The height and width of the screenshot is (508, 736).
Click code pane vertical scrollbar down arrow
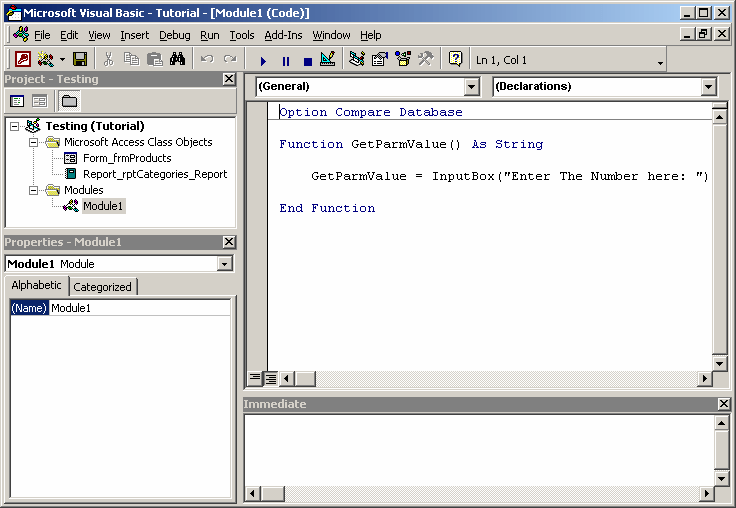coord(720,363)
